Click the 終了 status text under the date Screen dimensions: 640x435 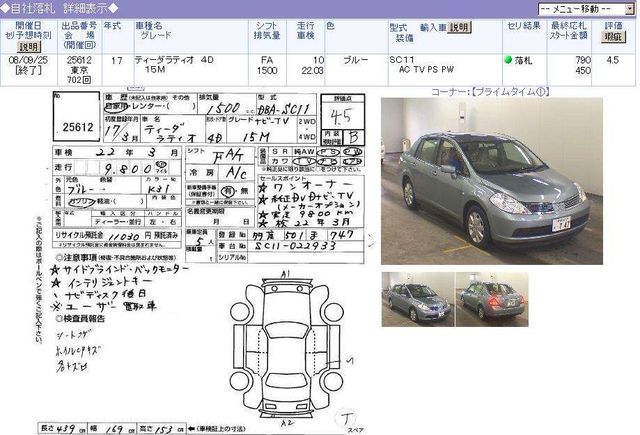click(x=28, y=70)
